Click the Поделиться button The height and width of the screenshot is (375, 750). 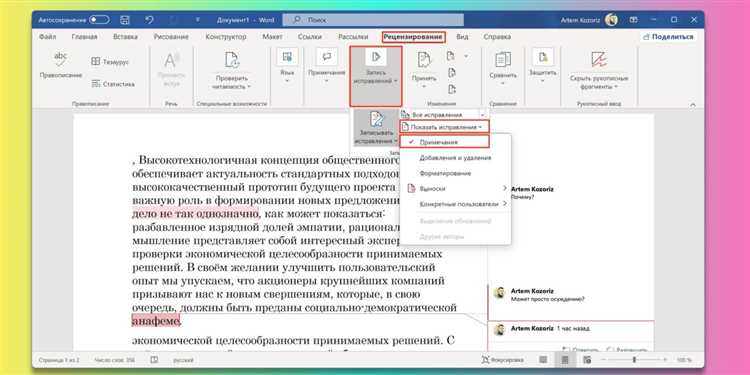669,37
